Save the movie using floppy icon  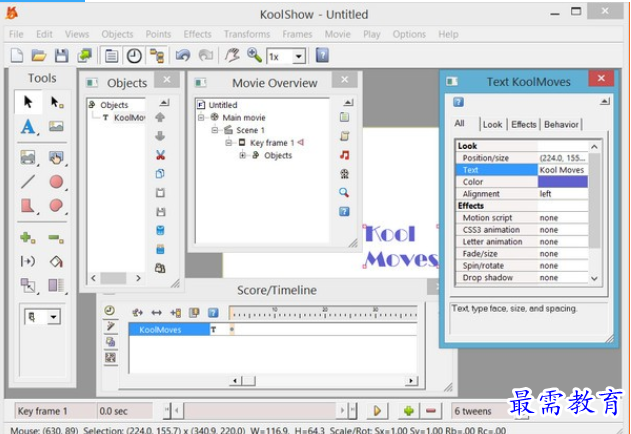point(61,56)
